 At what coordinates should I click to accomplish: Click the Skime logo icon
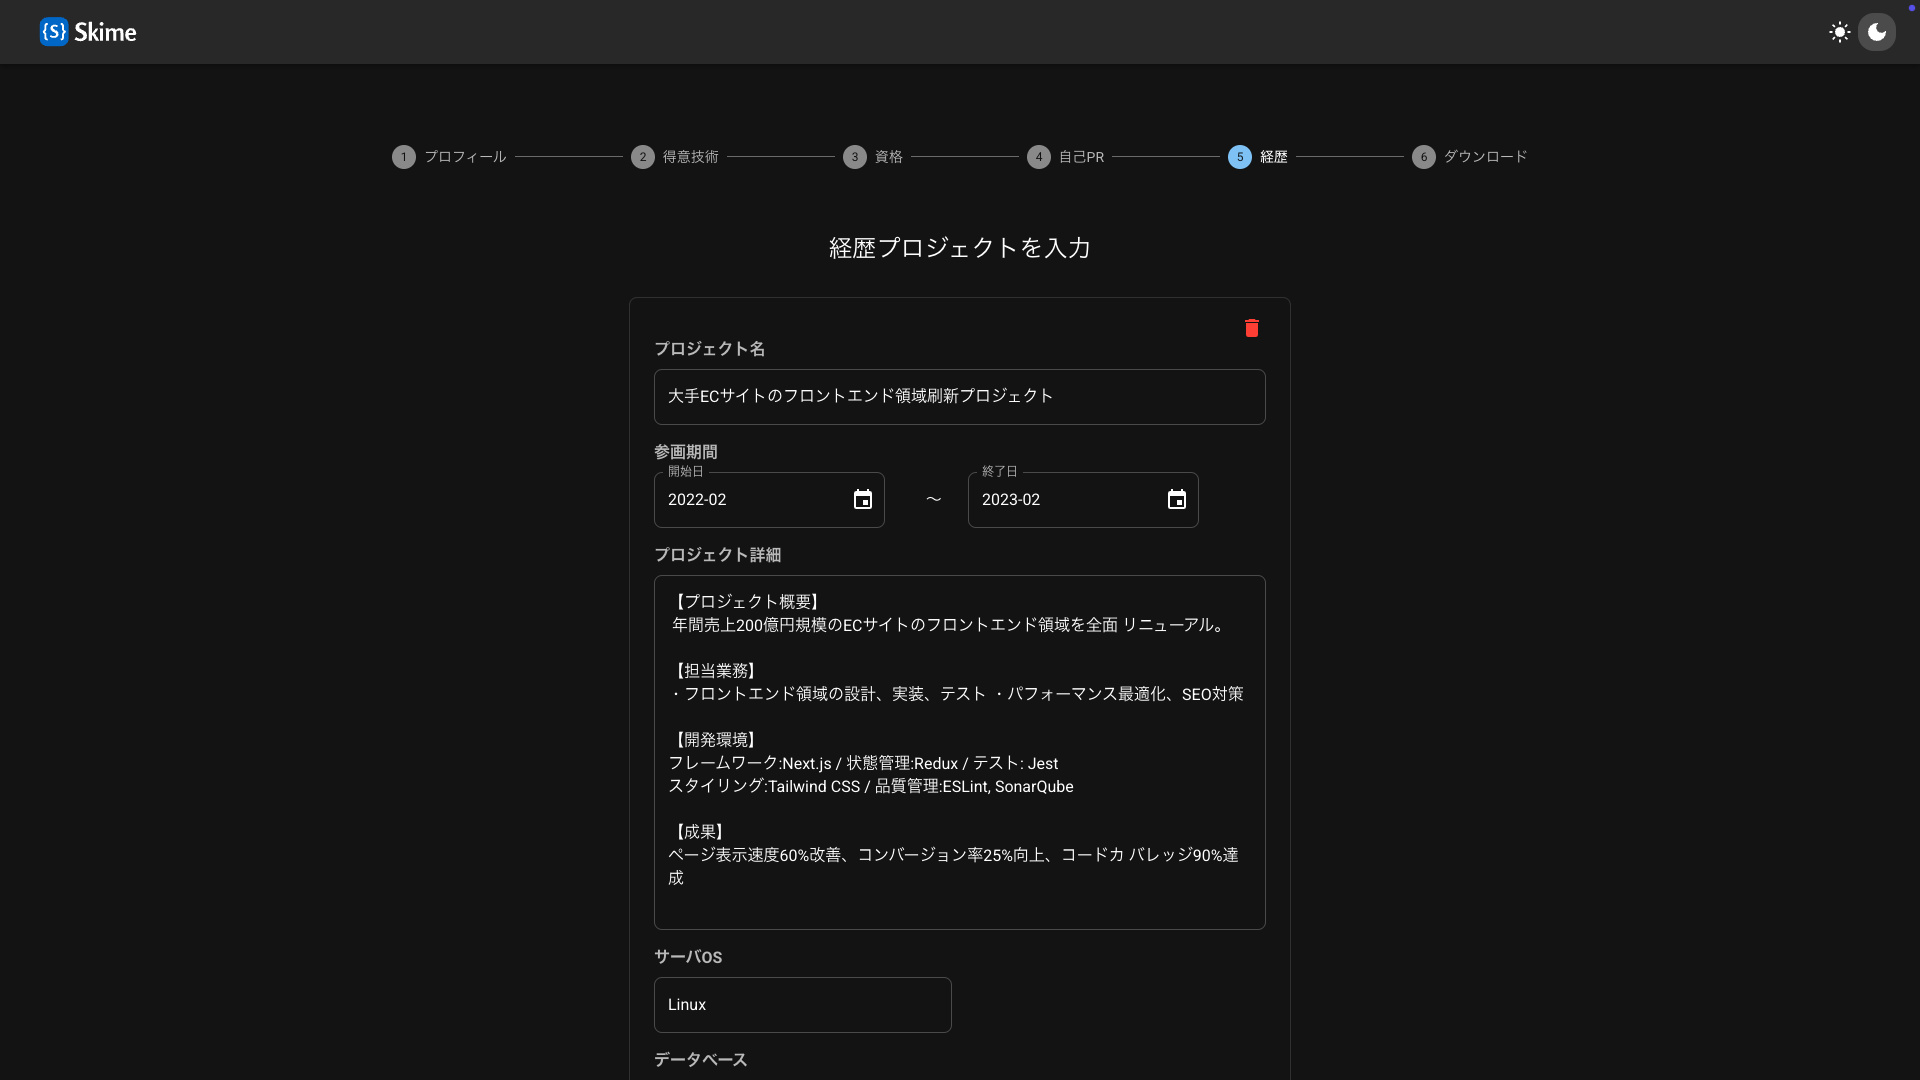(x=54, y=32)
